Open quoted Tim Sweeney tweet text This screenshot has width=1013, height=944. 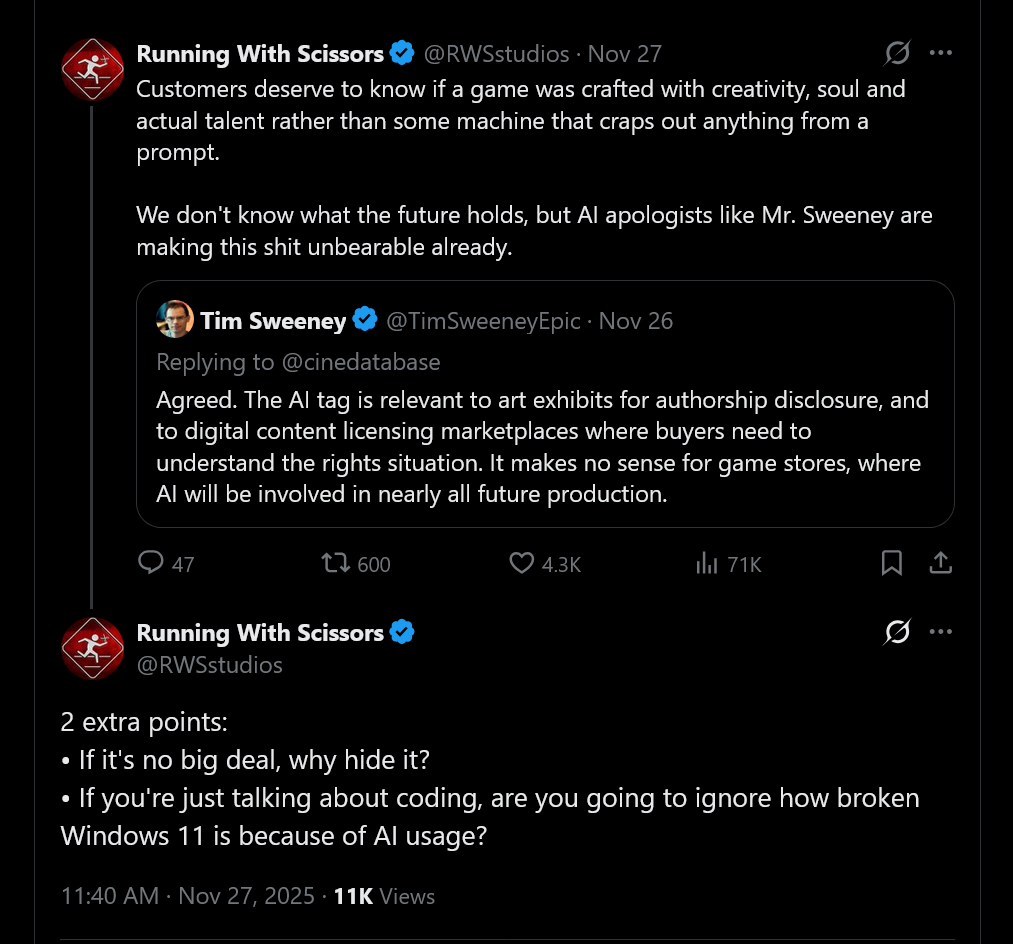542,447
